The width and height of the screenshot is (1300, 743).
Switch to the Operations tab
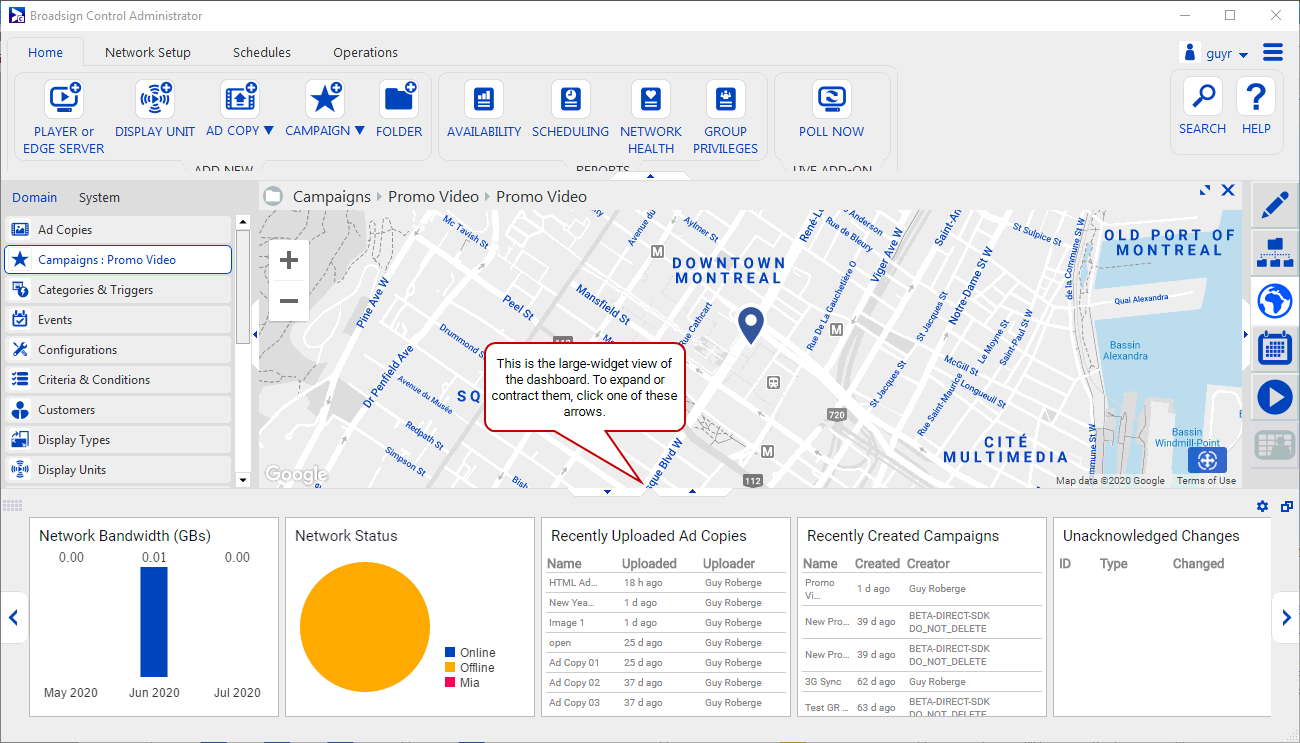366,52
